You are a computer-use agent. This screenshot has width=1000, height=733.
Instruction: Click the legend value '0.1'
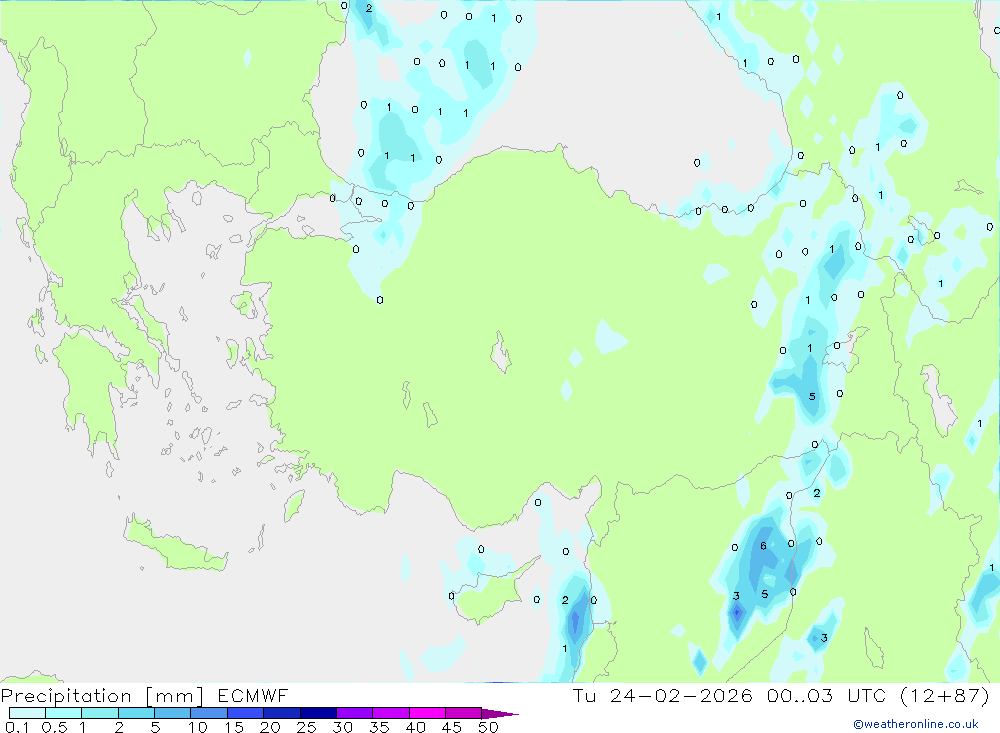[17, 727]
